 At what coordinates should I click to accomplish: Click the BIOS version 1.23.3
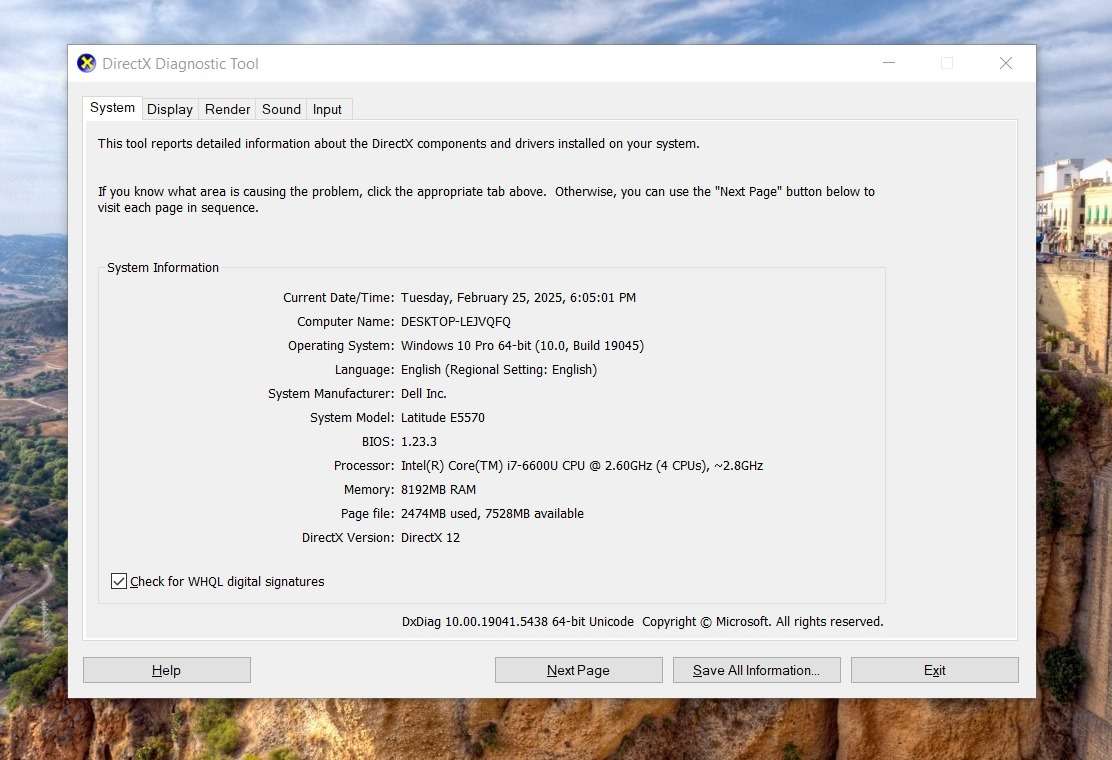(418, 442)
